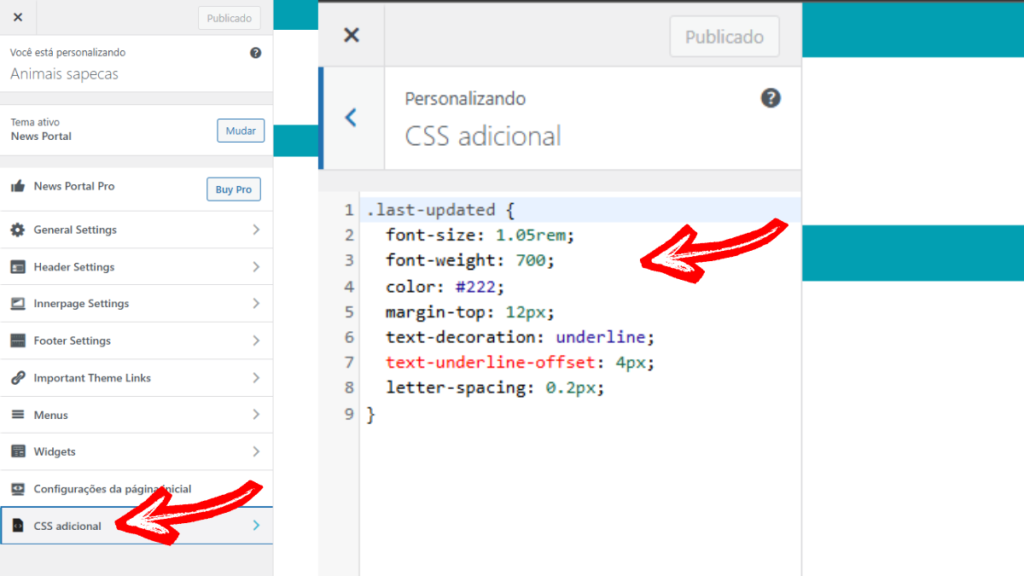Click the Menus hamburger icon
This screenshot has width=1024, height=576.
click(17, 414)
